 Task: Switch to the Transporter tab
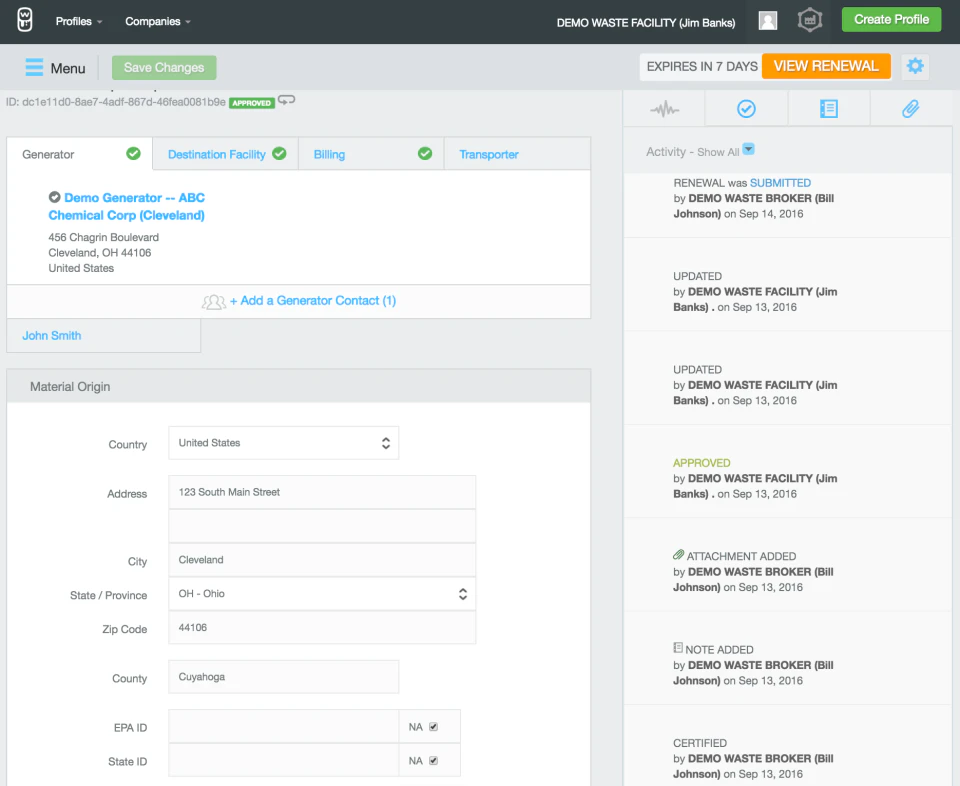488,155
